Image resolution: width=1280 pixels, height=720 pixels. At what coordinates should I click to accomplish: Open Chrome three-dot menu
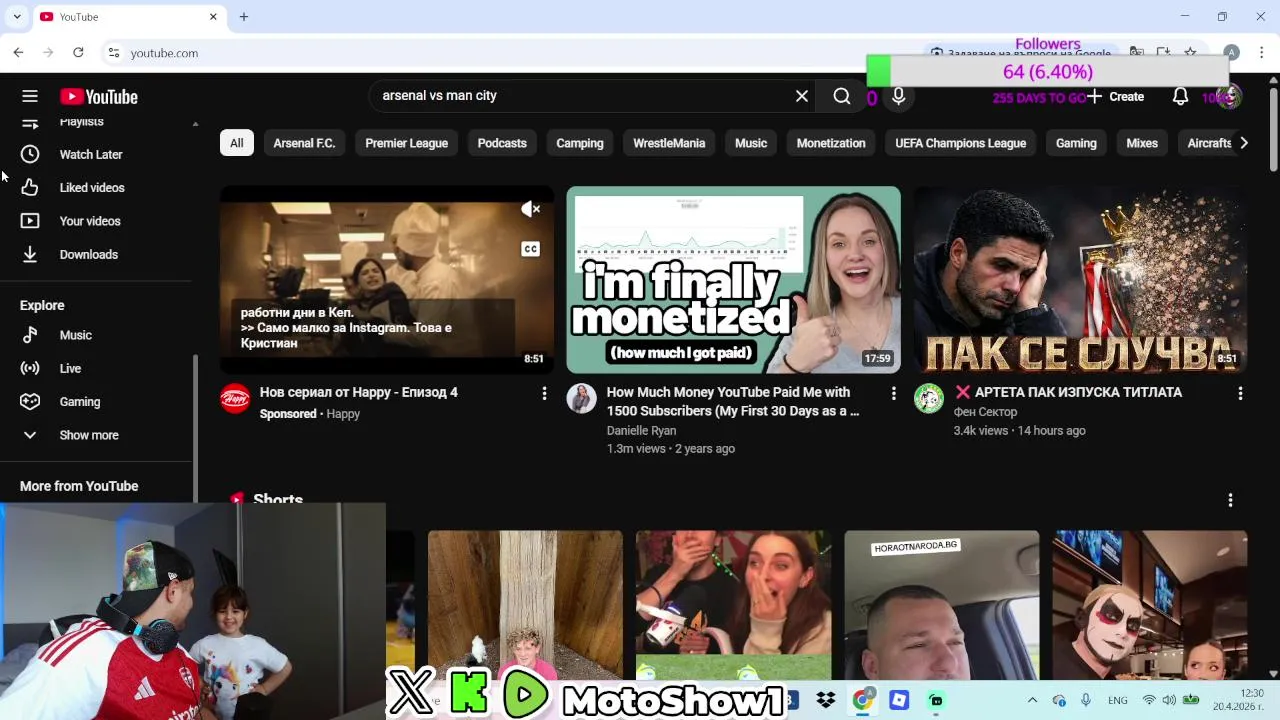(1262, 52)
